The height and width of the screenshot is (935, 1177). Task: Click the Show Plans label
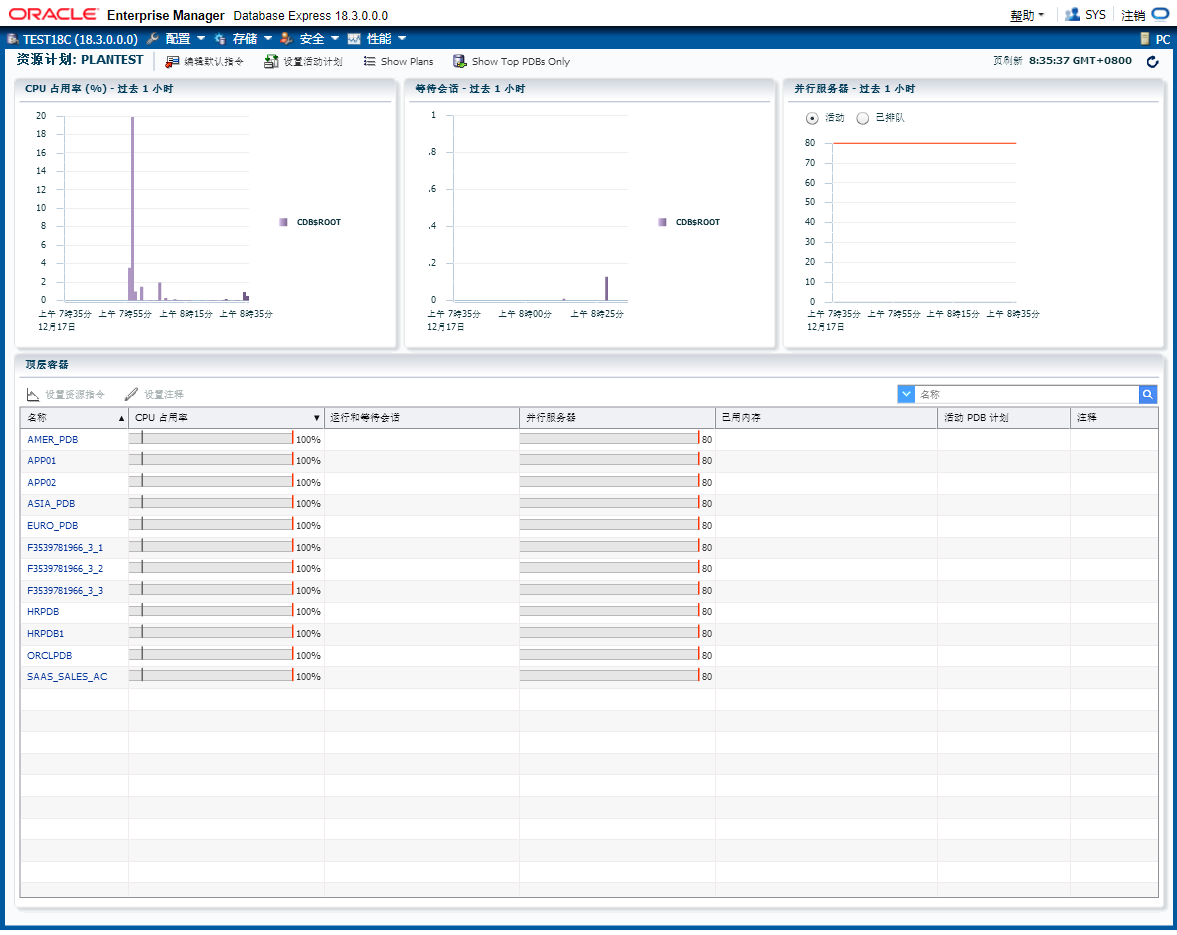coord(407,62)
